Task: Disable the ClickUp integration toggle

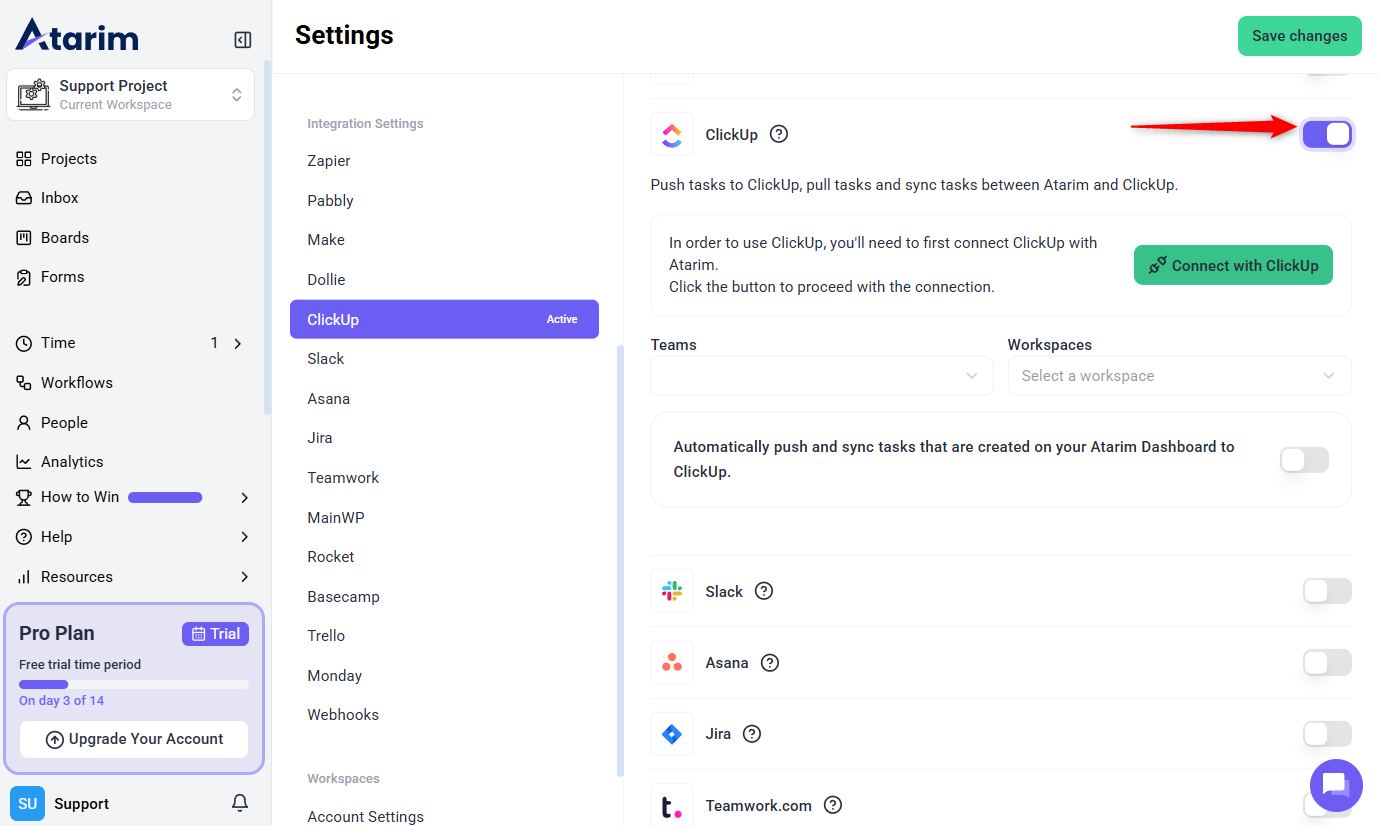Action: point(1327,134)
